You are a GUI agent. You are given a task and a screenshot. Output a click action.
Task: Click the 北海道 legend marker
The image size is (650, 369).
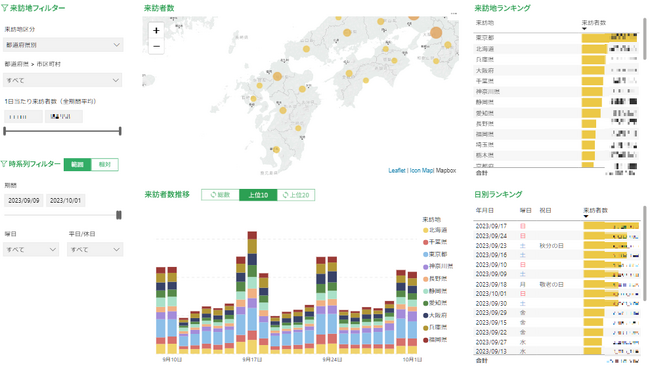point(425,230)
